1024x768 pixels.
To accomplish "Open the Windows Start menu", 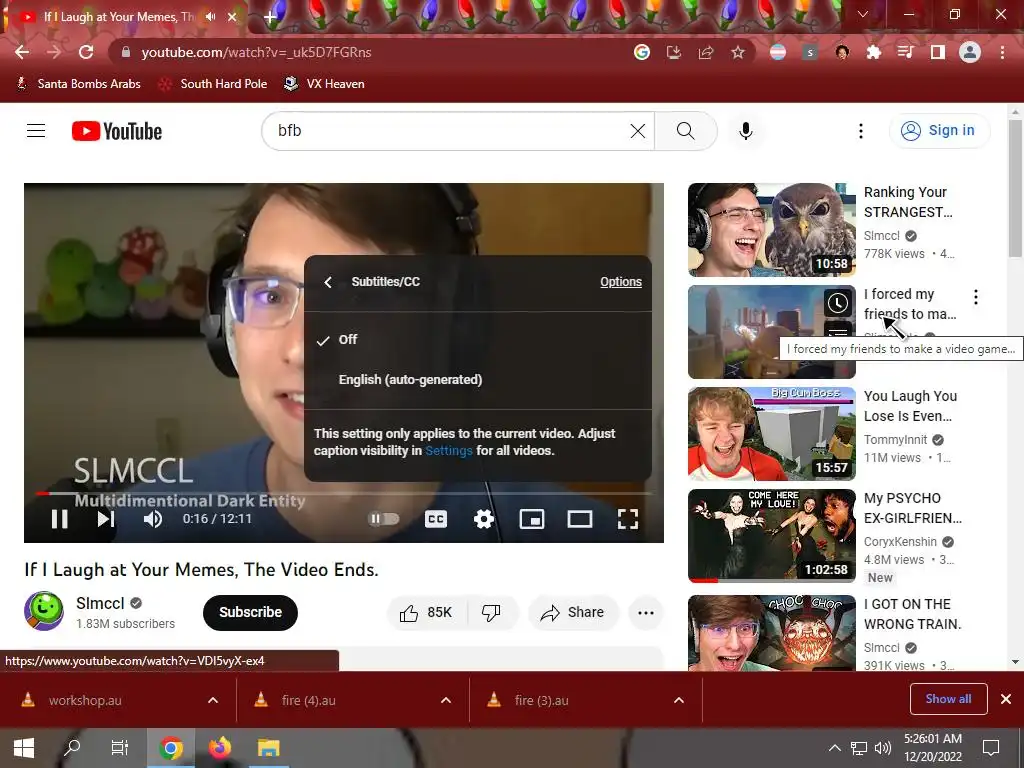I will point(24,748).
